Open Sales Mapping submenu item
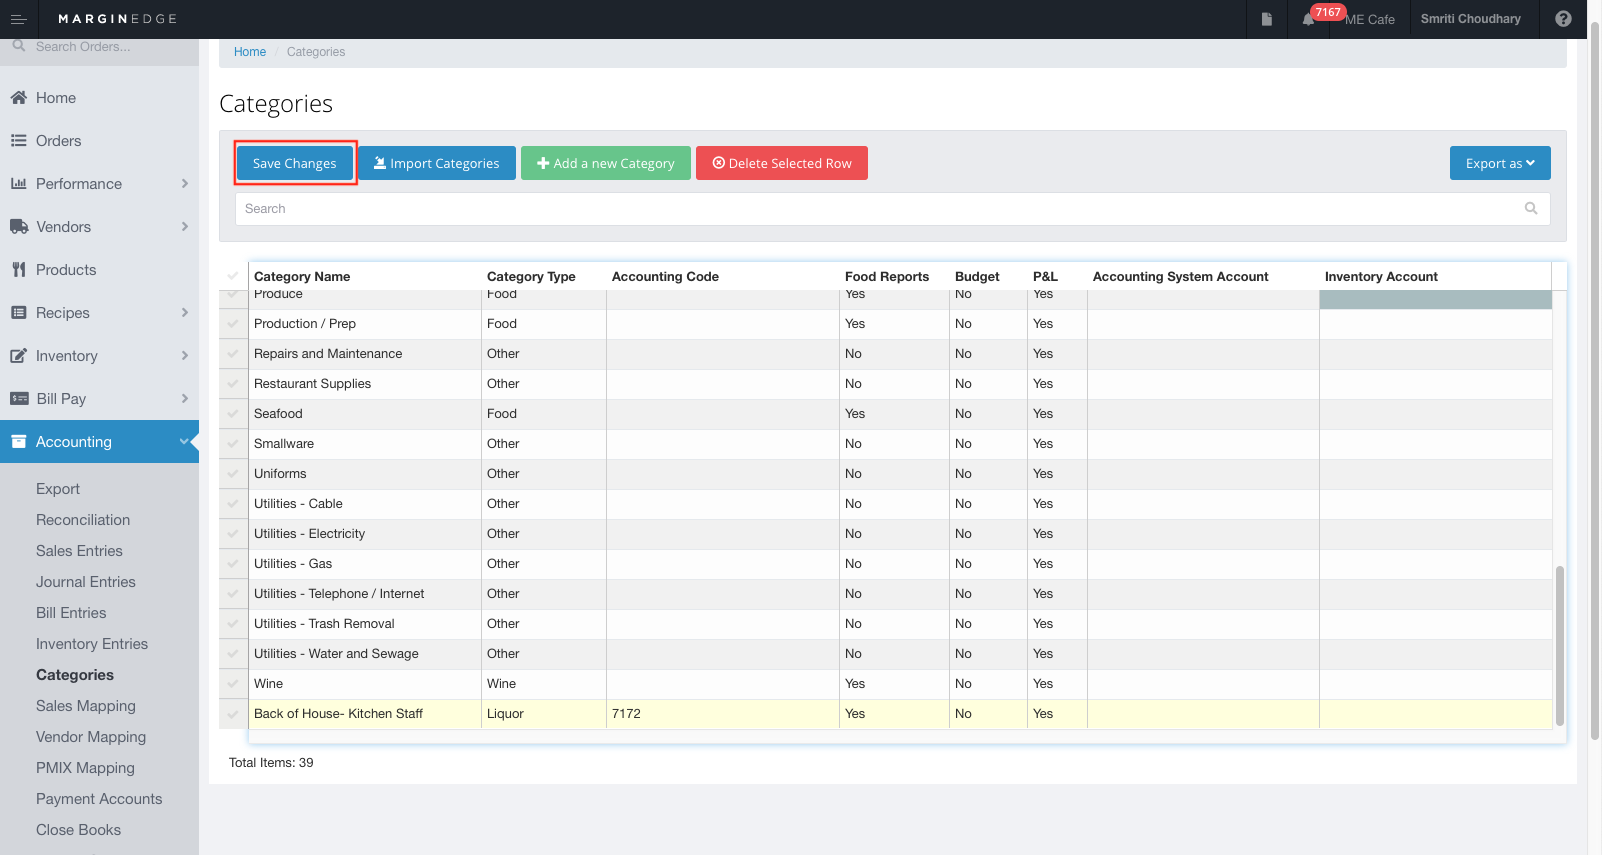 tap(86, 706)
